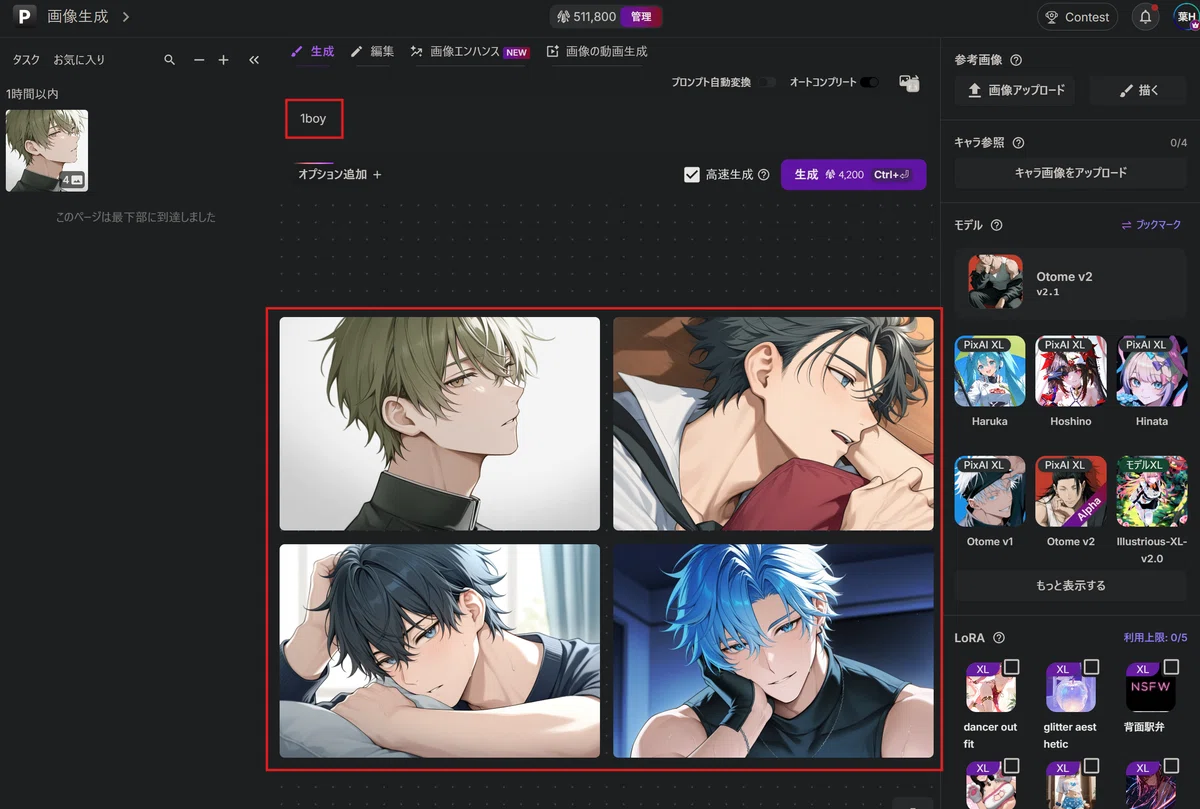1200x809 pixels.
Task: Click キャラ画像をアップロード button
Action: (1071, 173)
